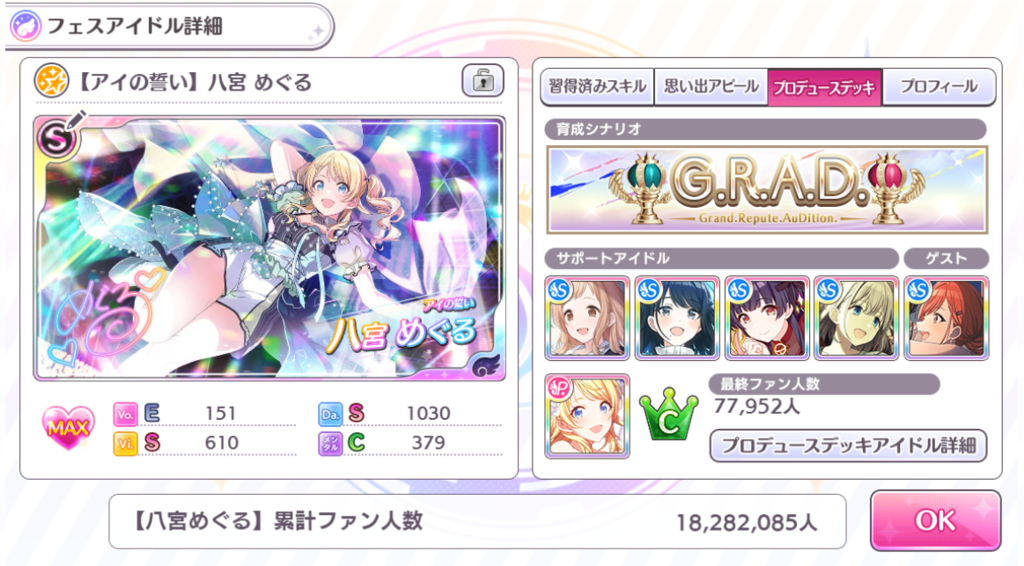Select the purple-haired support idol thumbnail
The image size is (1024, 566).
click(x=767, y=318)
